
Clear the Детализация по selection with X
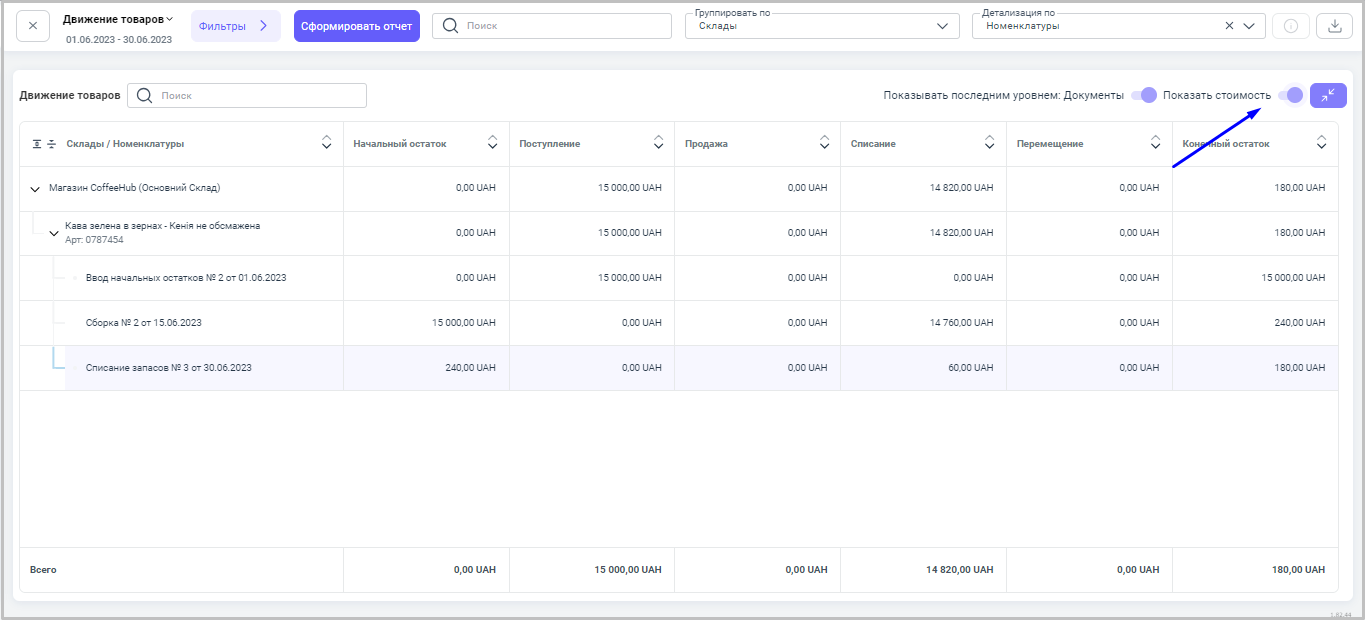point(1229,26)
